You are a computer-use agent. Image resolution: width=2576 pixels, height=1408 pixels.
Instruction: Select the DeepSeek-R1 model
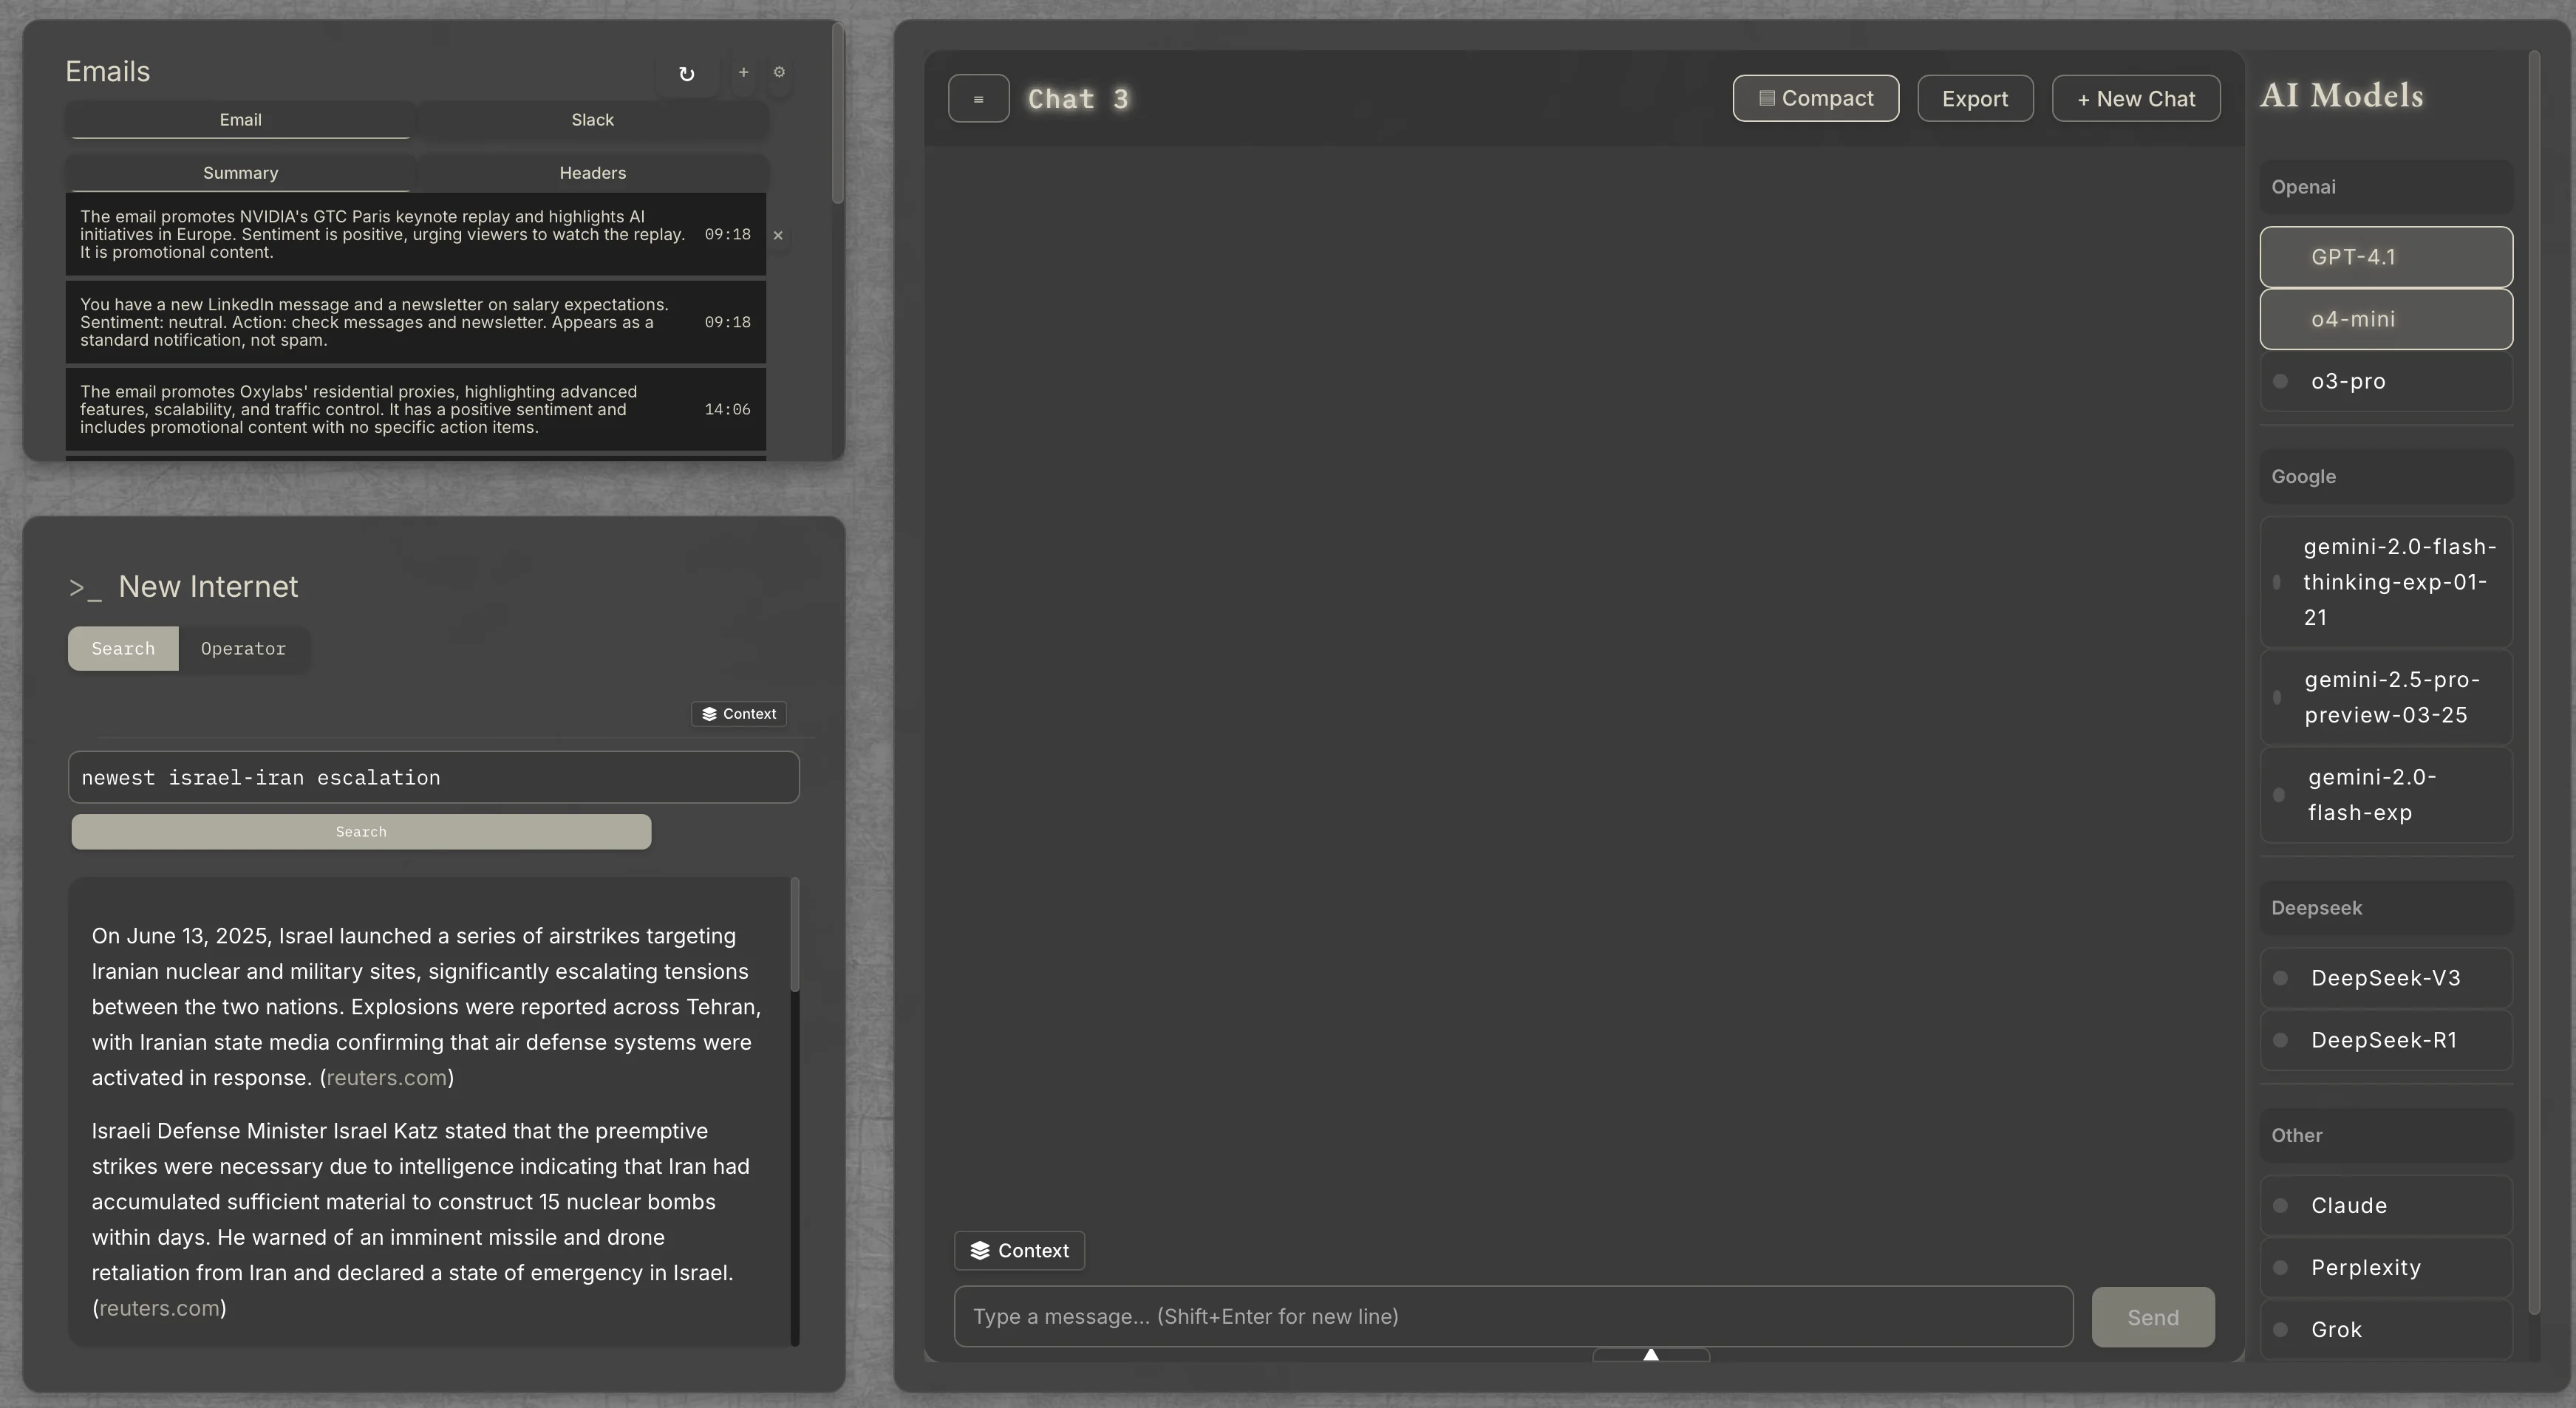[2384, 1040]
